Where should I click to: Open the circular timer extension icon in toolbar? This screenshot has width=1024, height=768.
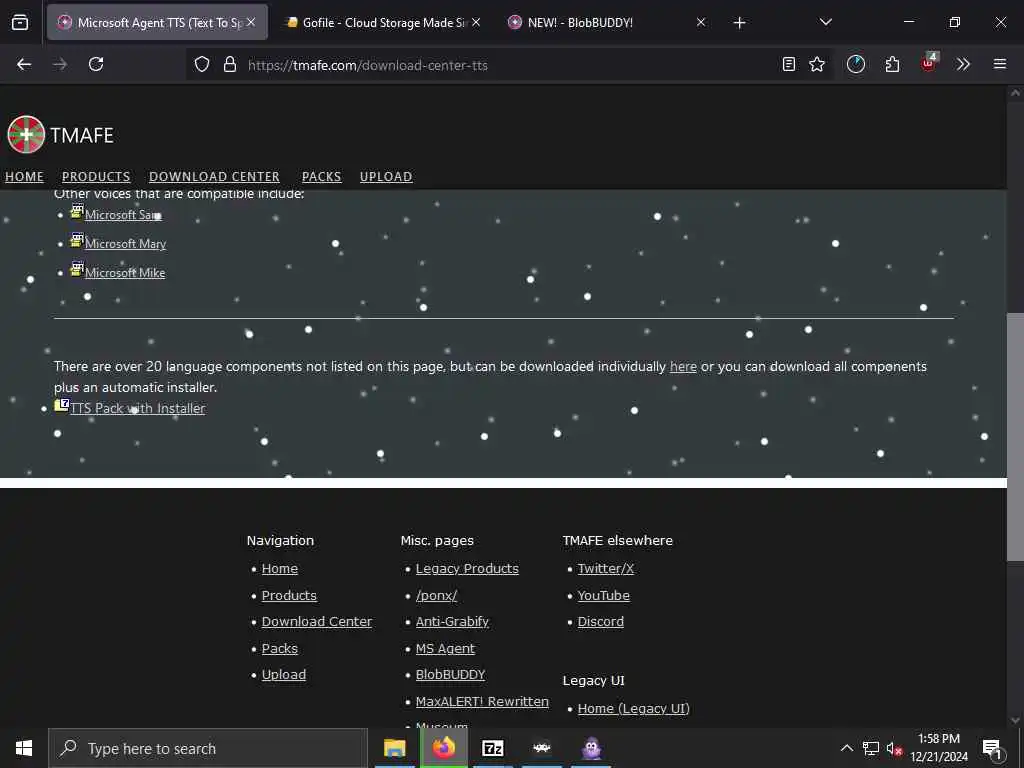(856, 64)
